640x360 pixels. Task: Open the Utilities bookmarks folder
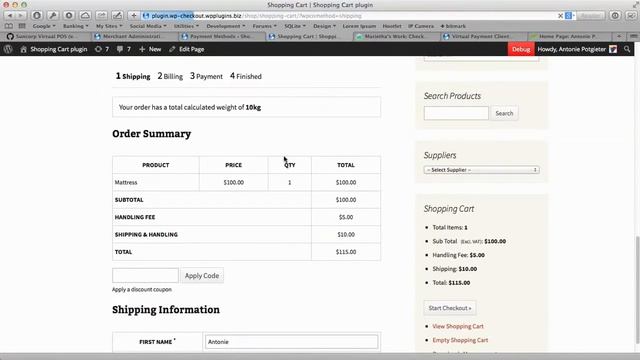pyautogui.click(x=186, y=26)
